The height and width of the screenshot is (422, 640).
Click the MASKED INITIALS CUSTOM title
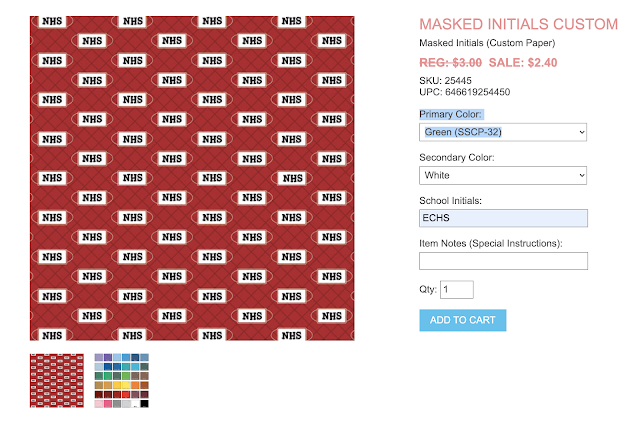[x=518, y=24]
